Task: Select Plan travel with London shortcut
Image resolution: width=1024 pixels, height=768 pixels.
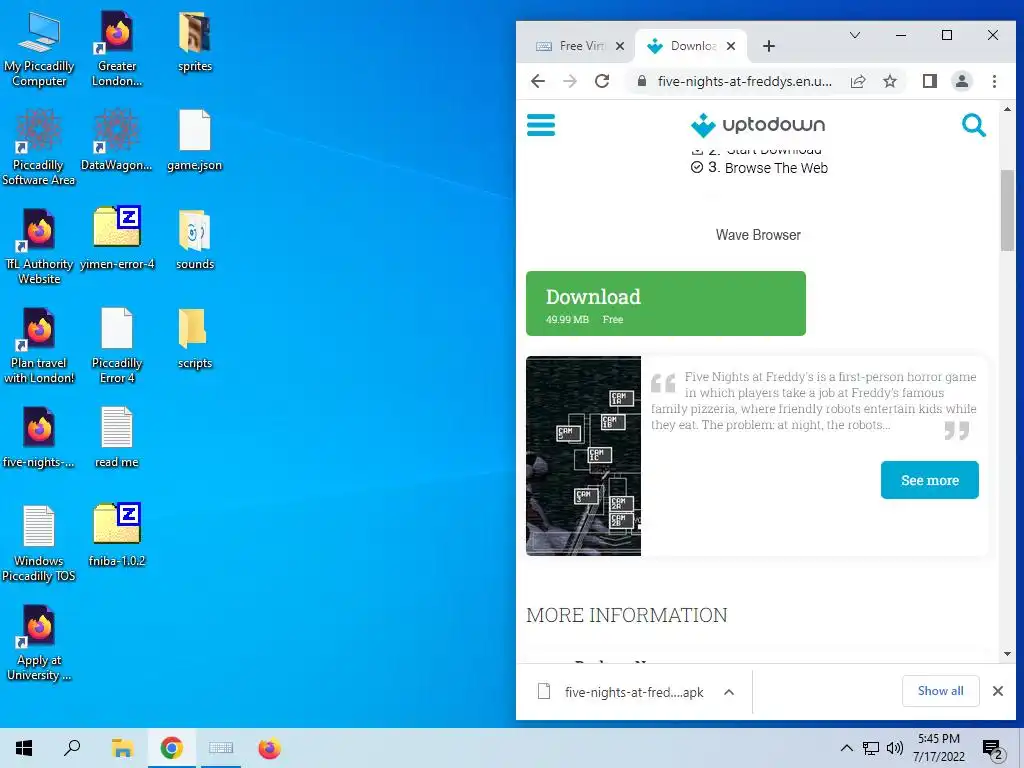Action: [39, 346]
